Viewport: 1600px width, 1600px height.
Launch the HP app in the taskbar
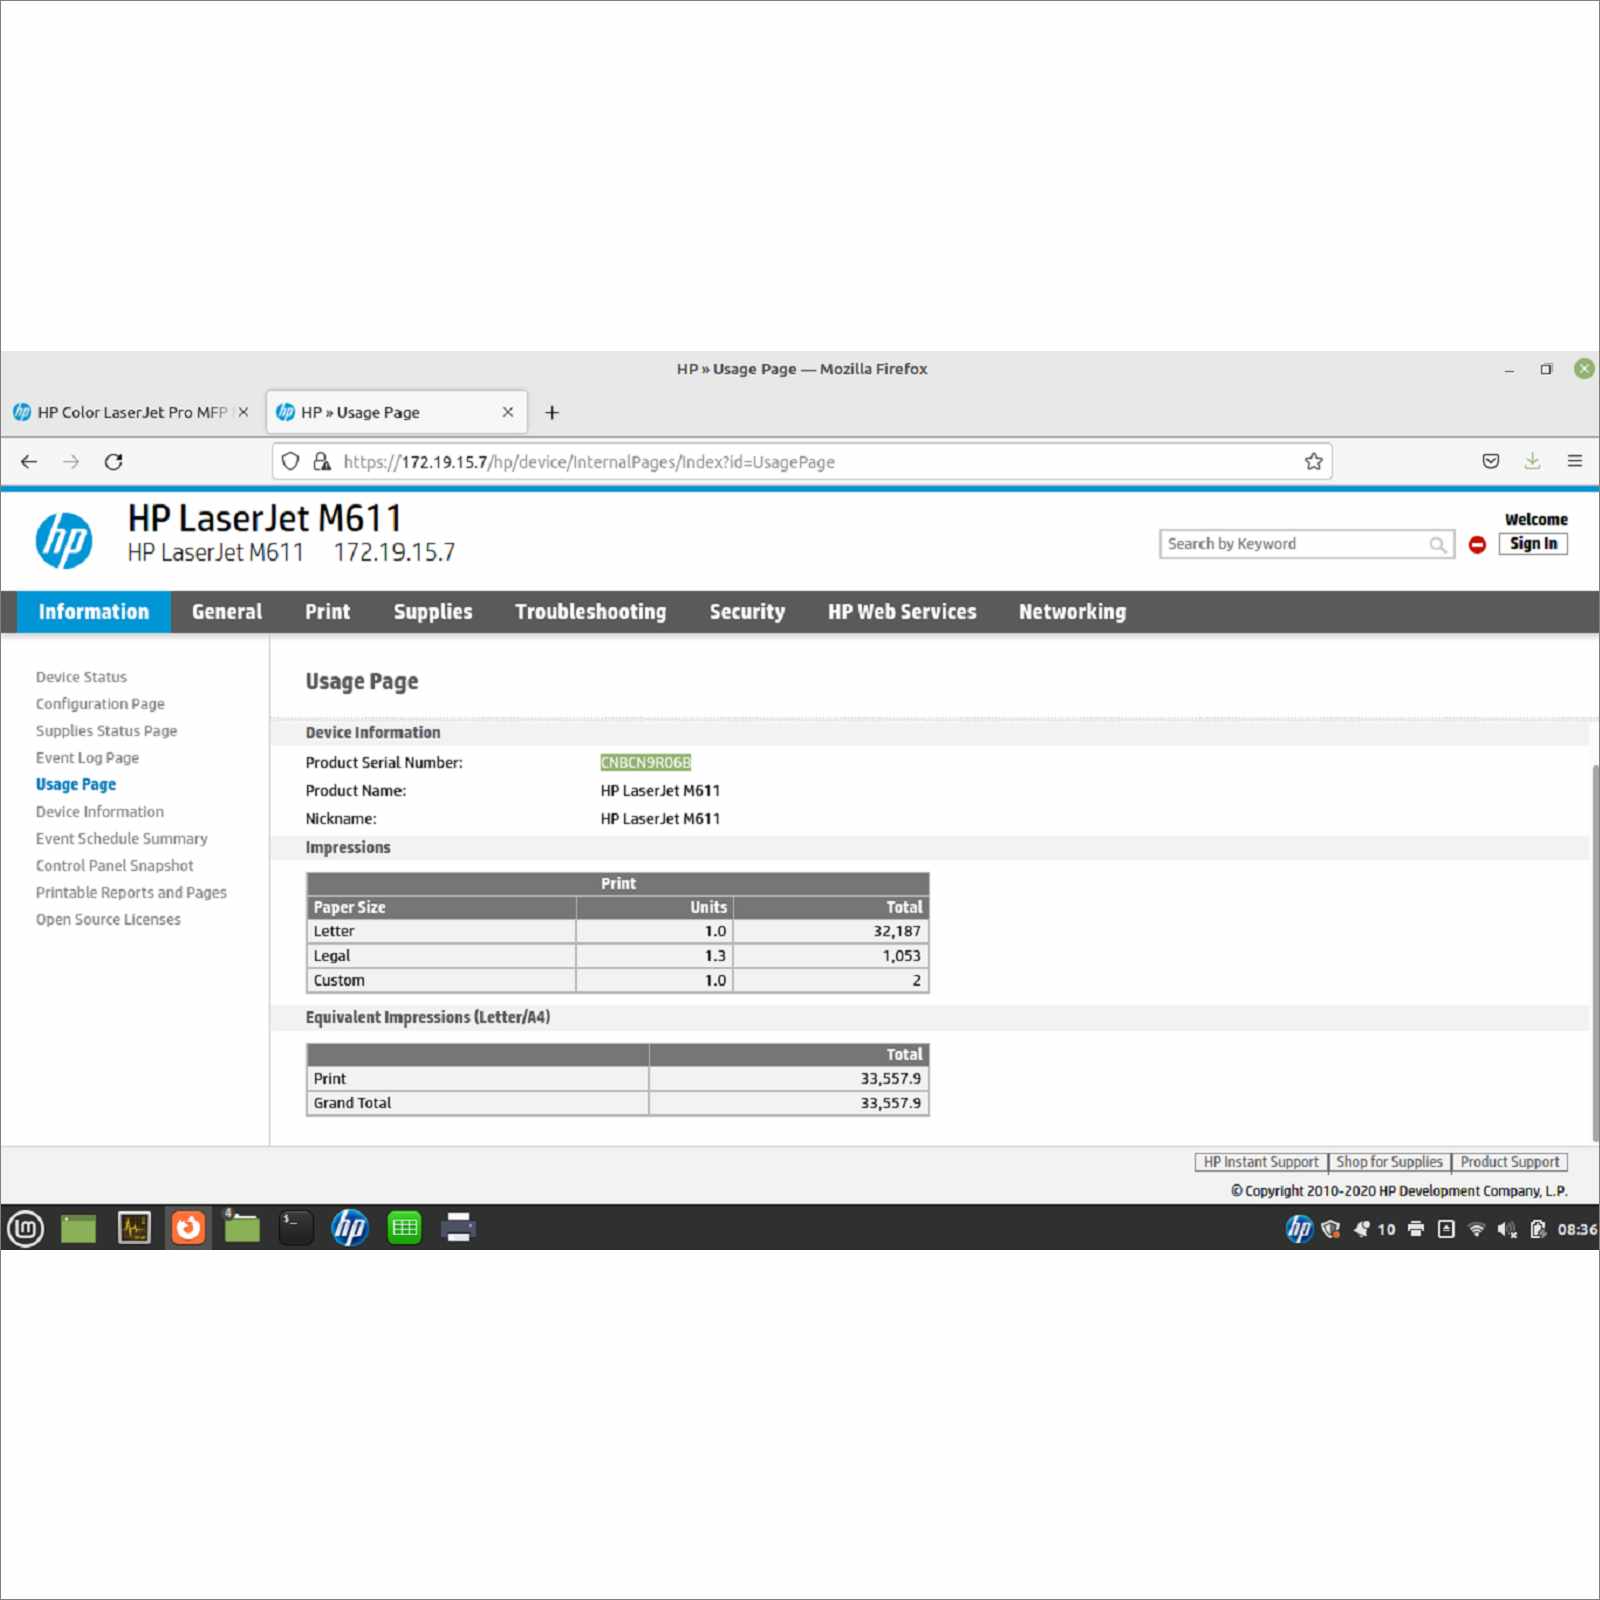pos(350,1228)
